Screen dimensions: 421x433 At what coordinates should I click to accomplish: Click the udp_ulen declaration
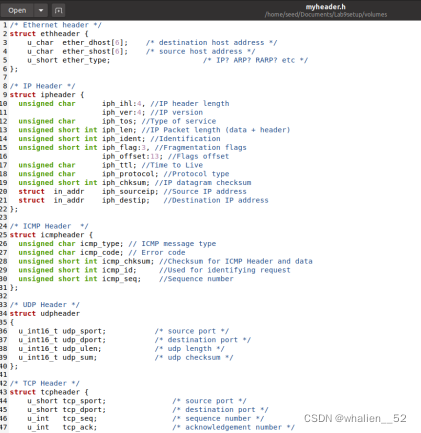point(60,348)
